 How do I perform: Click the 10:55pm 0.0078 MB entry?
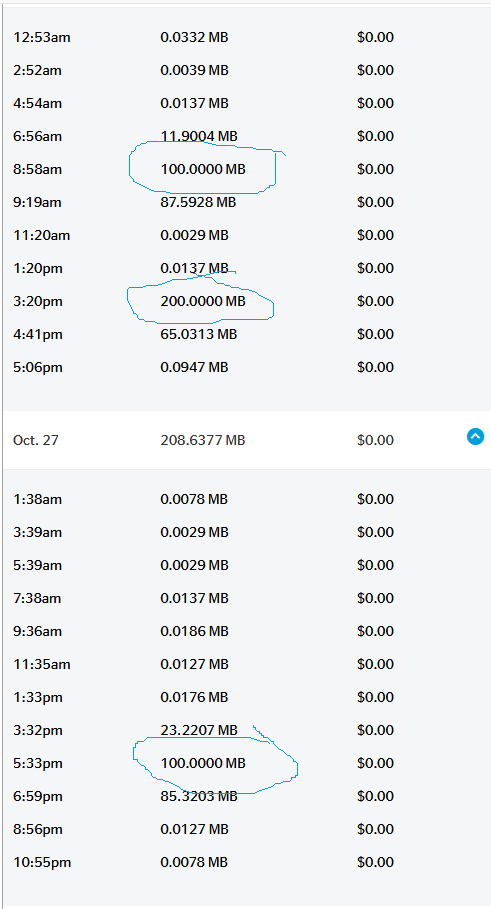point(194,863)
